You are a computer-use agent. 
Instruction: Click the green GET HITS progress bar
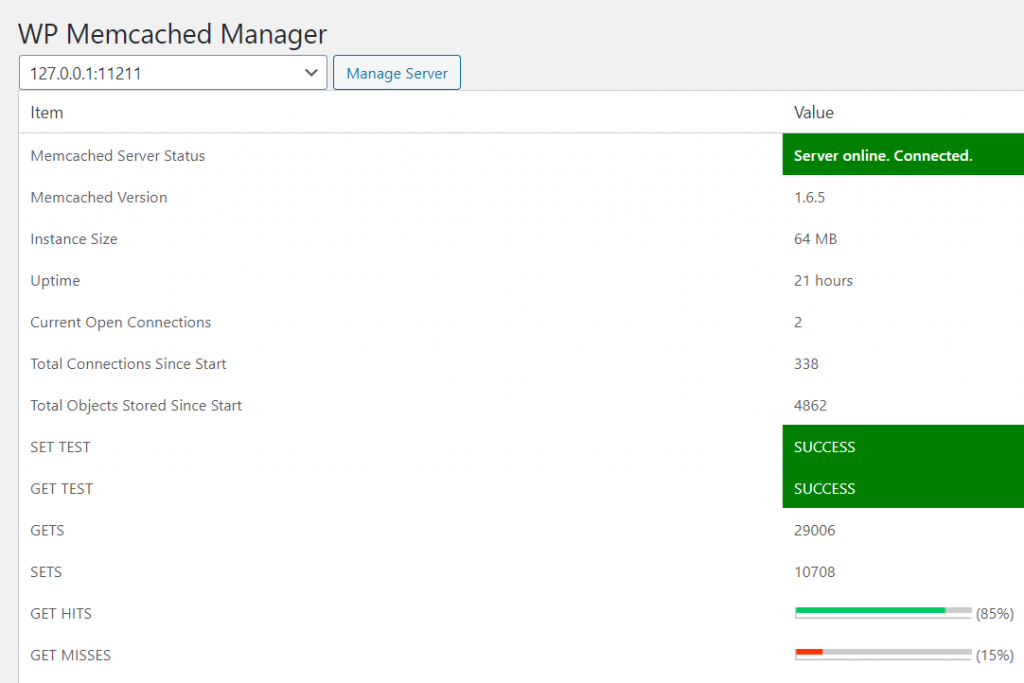pos(870,610)
